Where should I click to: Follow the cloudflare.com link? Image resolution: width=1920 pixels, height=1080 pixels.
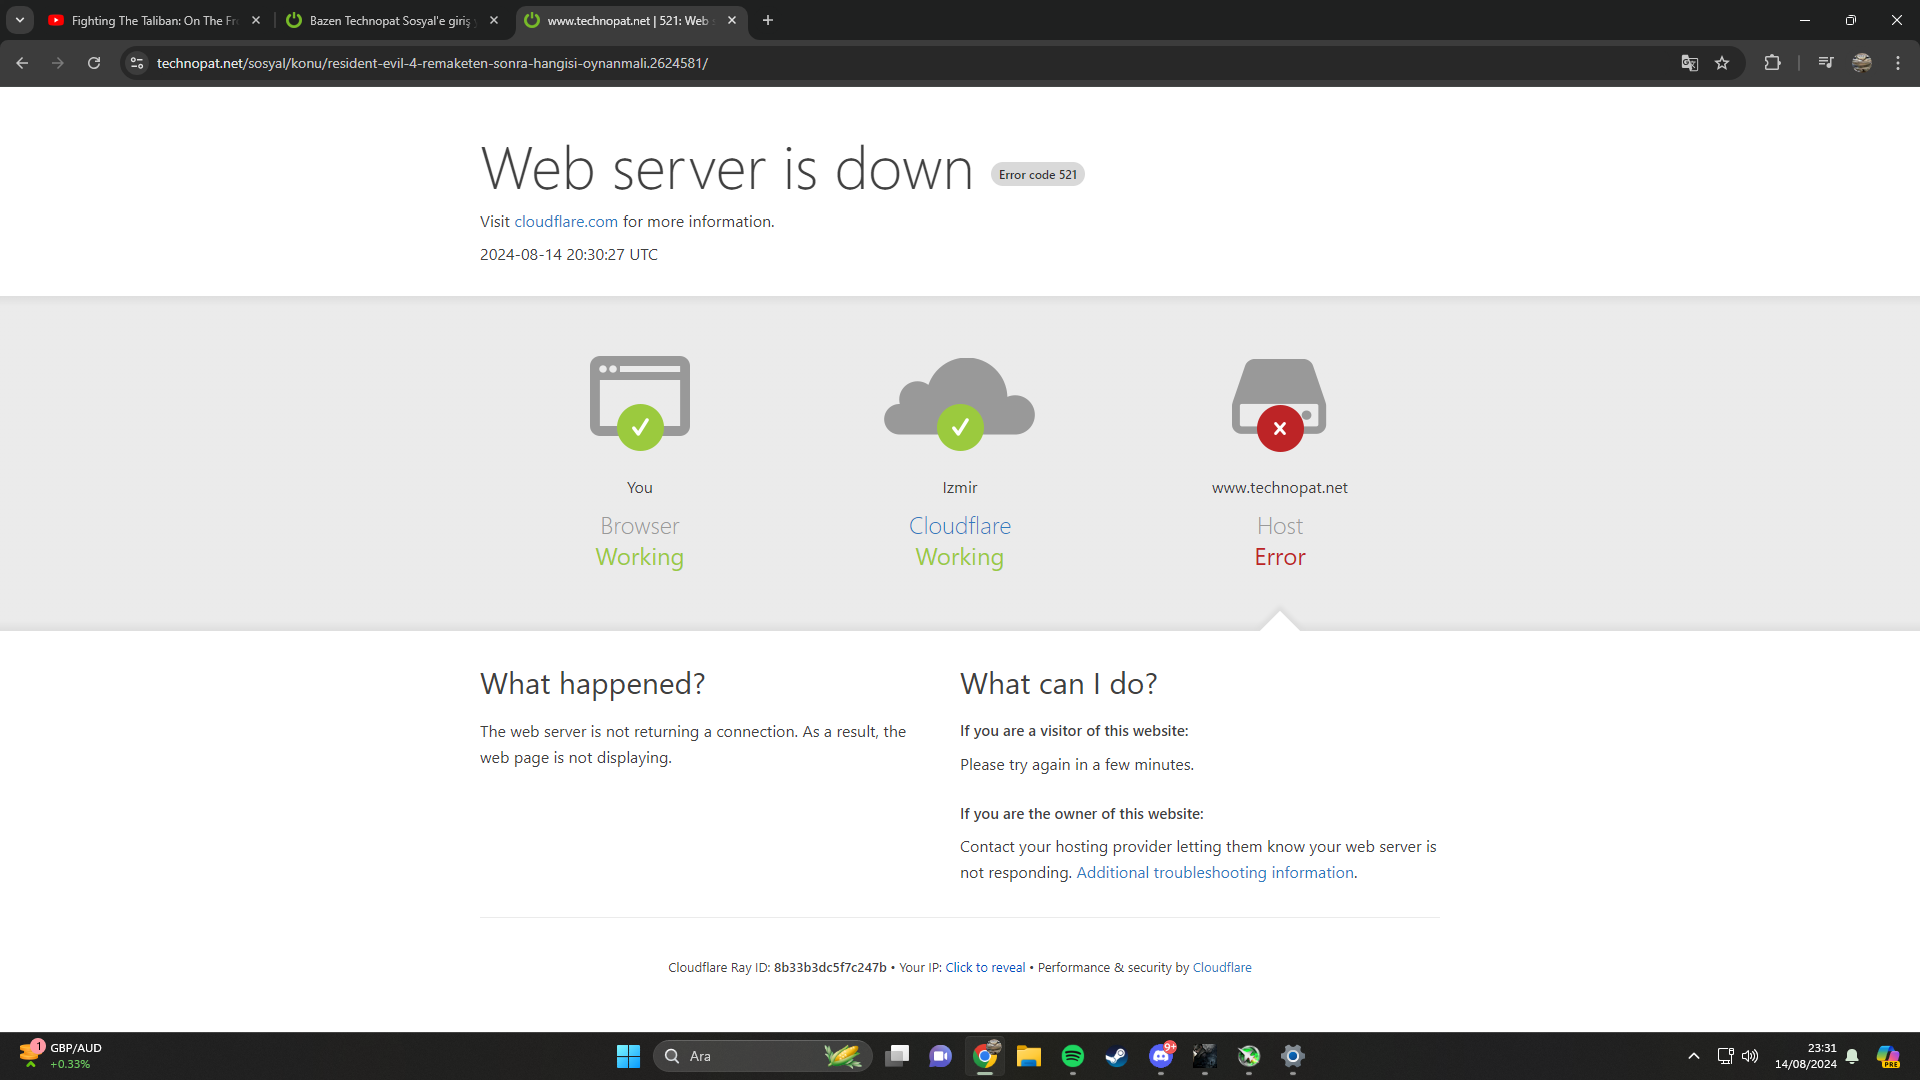pos(566,222)
